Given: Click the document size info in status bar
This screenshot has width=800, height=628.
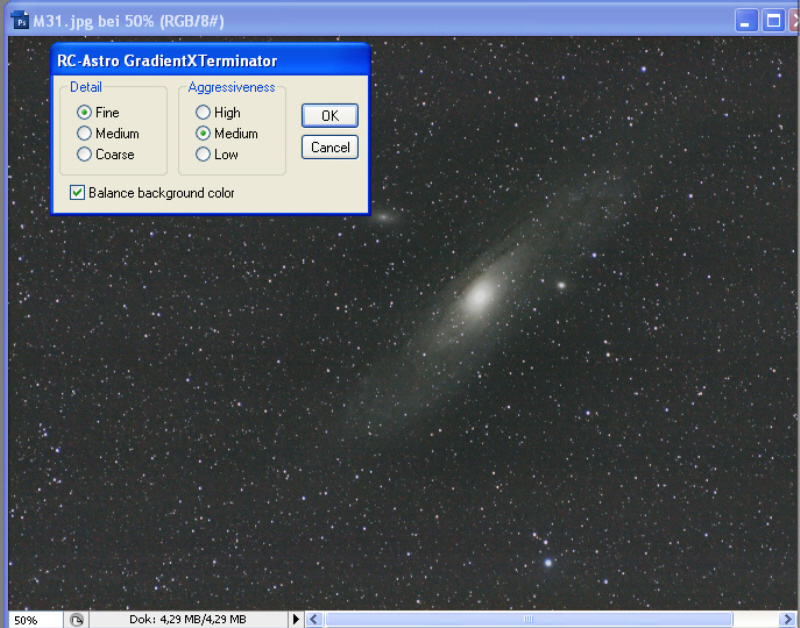Looking at the screenshot, I should pos(187,620).
